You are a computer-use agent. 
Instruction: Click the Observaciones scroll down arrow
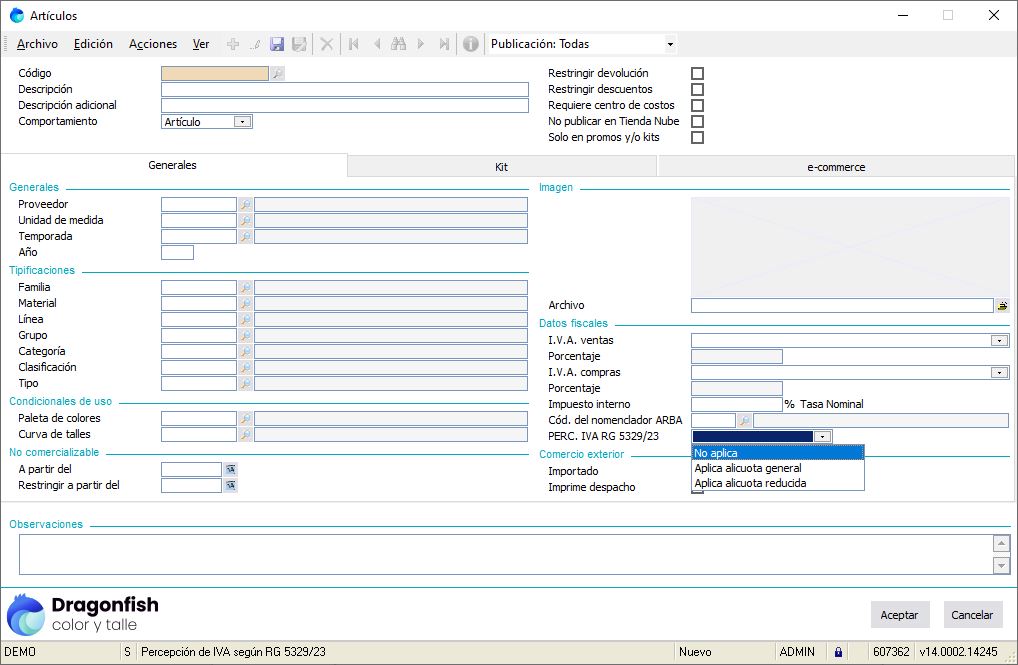(1002, 566)
